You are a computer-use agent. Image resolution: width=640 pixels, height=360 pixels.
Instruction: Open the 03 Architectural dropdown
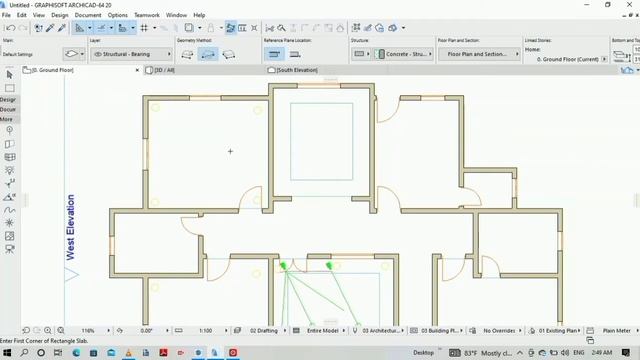pos(382,331)
